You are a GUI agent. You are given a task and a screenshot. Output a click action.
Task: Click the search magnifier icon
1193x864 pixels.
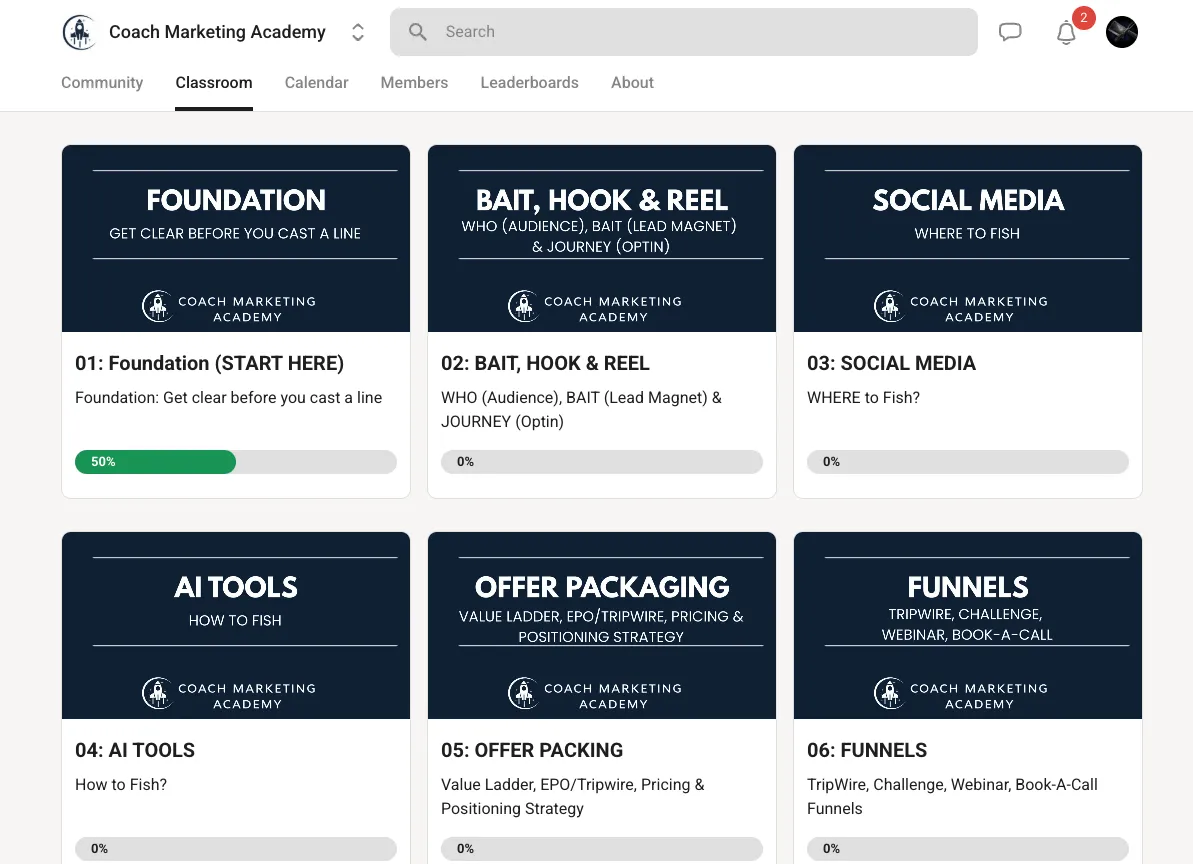(418, 32)
